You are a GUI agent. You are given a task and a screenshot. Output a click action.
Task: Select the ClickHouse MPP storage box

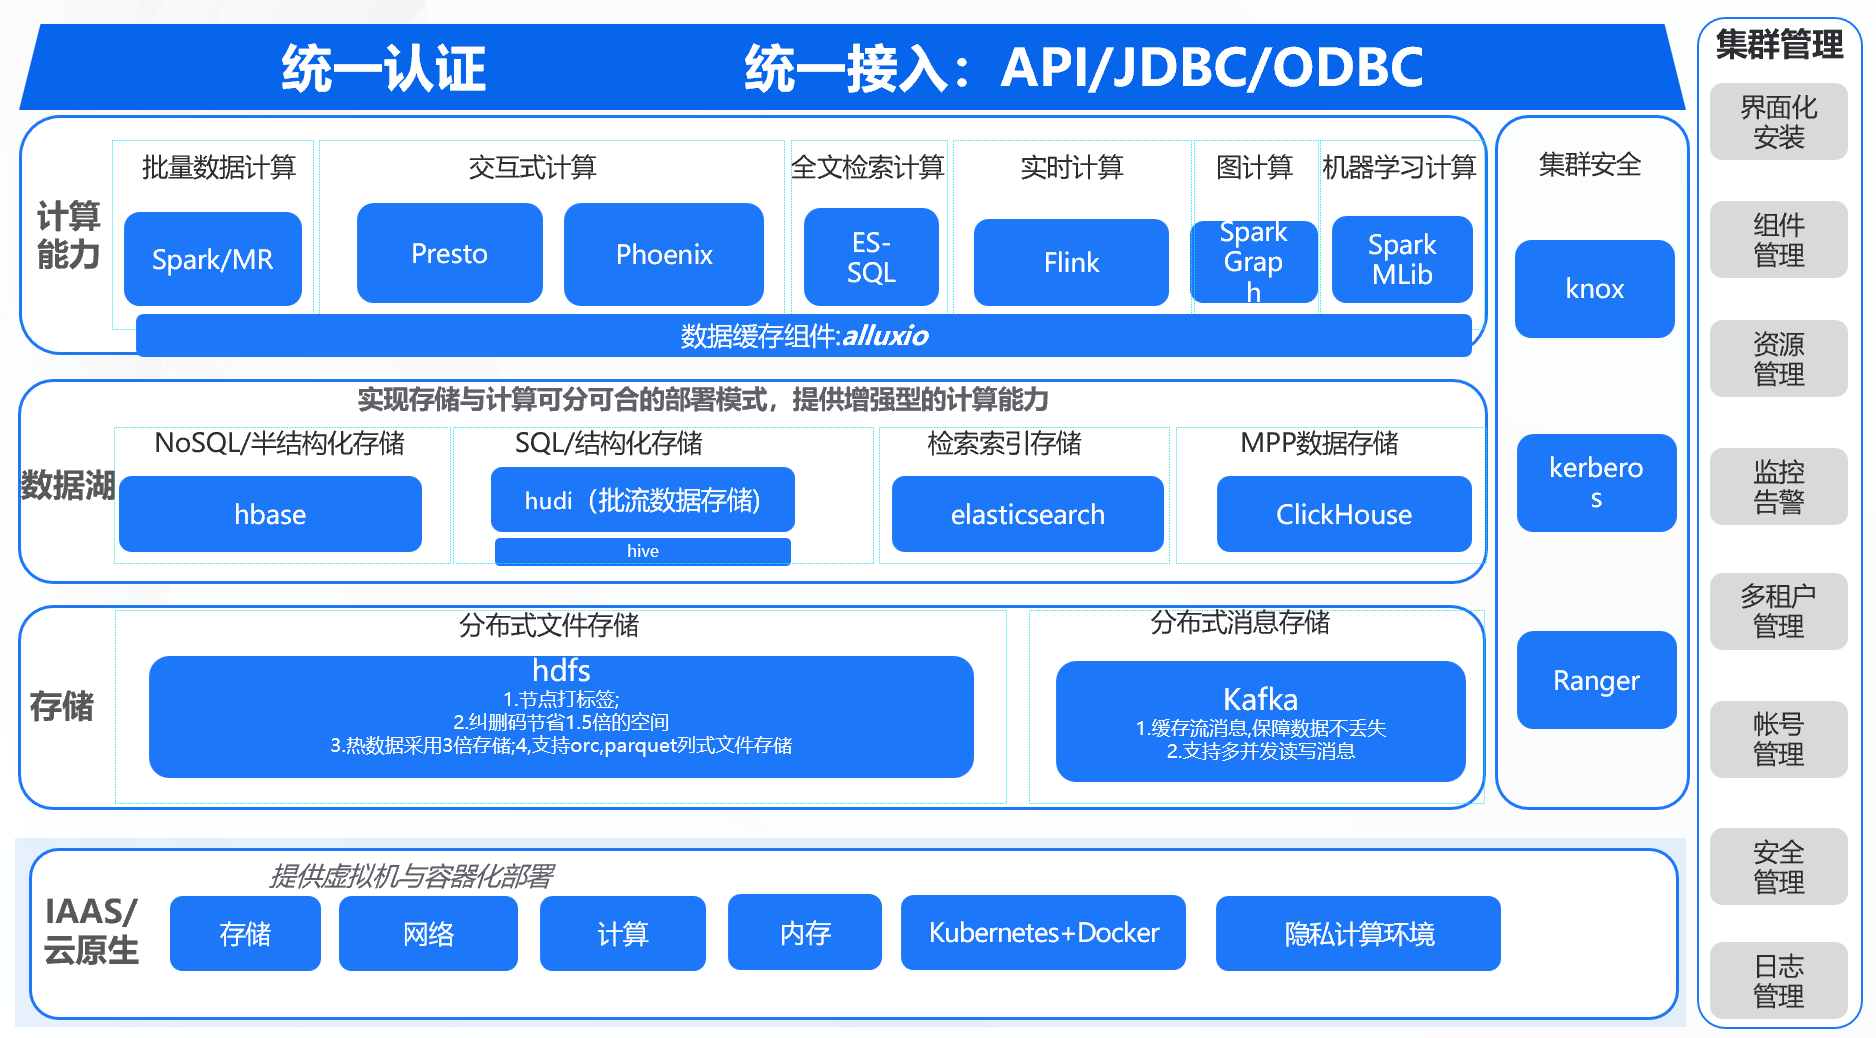click(1343, 514)
